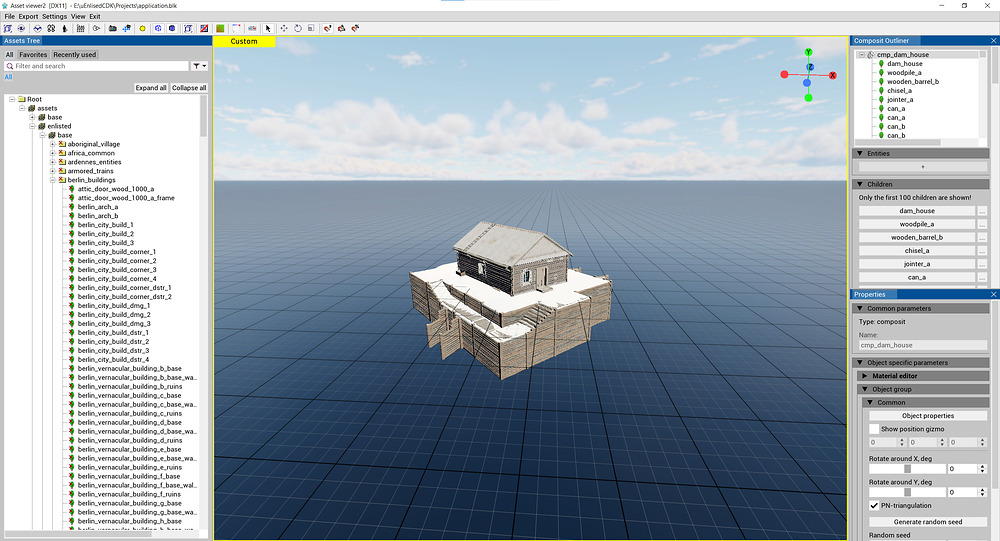Collapse the Common parameters section
This screenshot has width=1000, height=541.
click(x=860, y=308)
